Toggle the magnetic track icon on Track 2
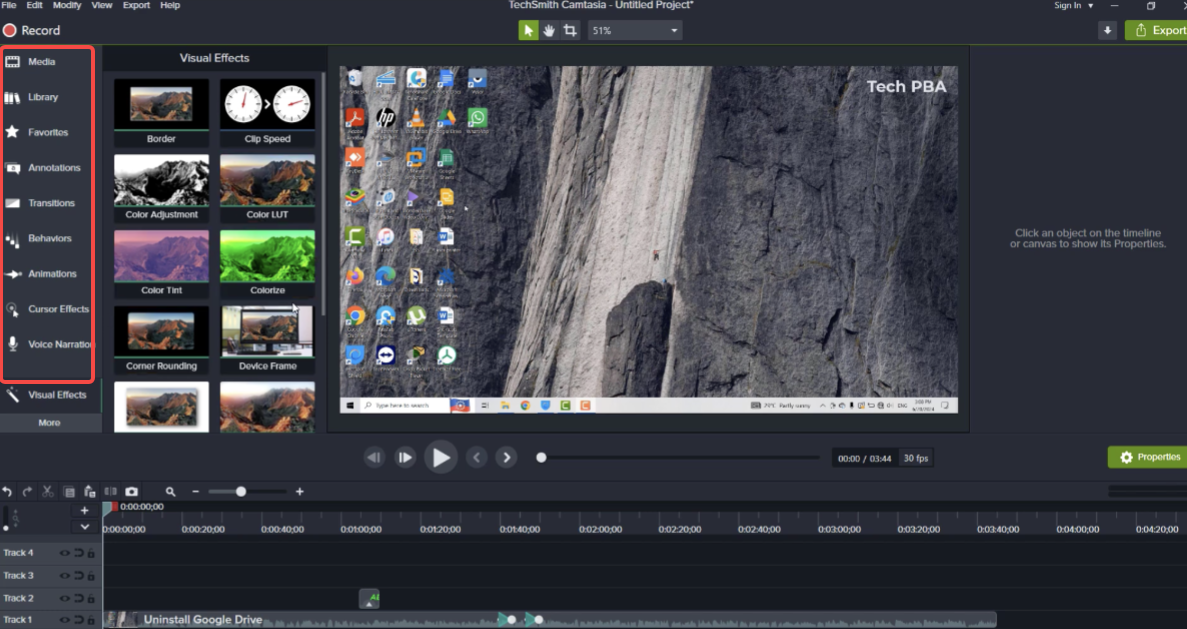This screenshot has width=1187, height=629. click(78, 598)
